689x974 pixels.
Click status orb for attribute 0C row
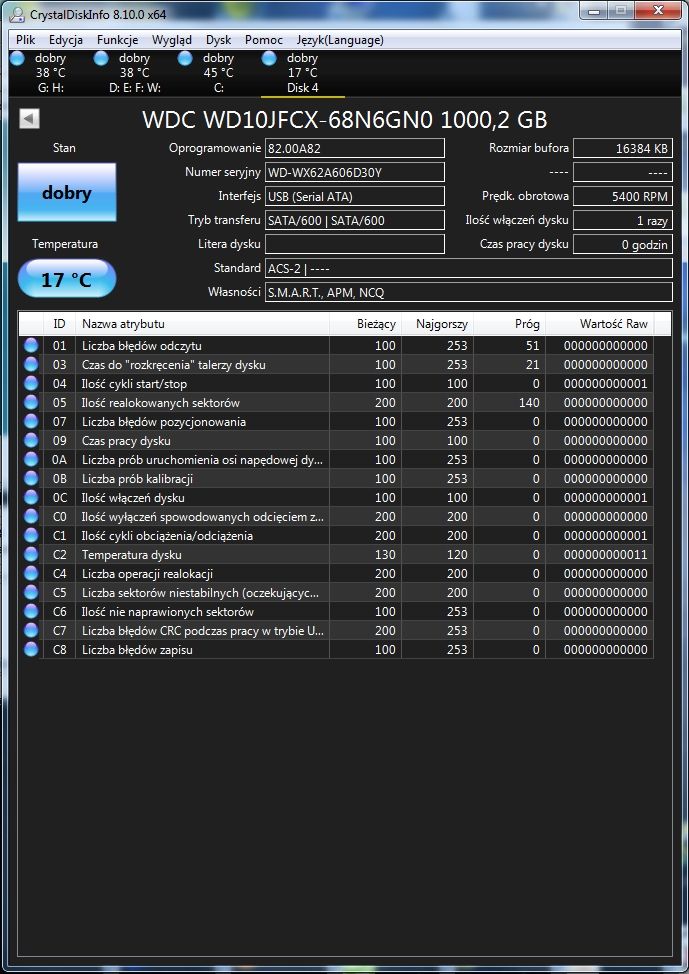30,498
